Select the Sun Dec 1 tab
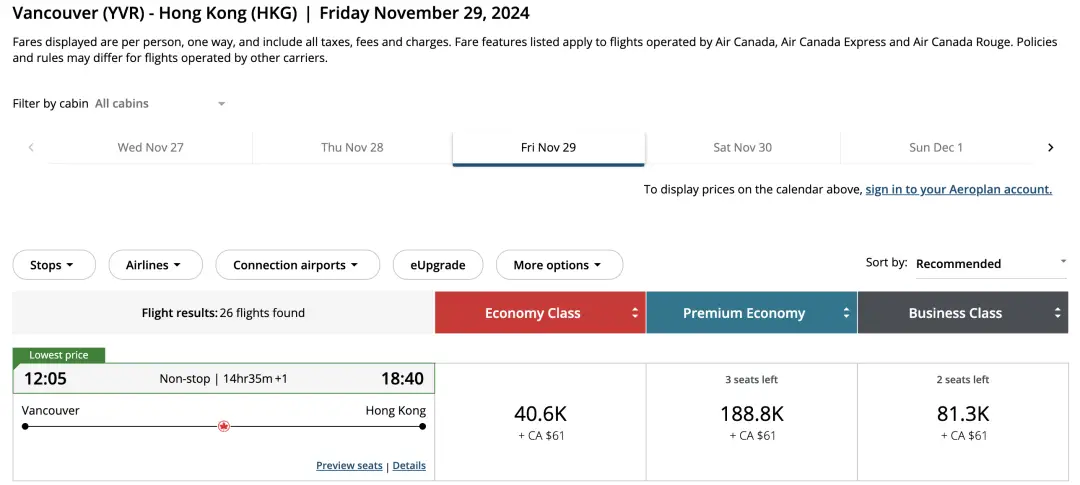The height and width of the screenshot is (485, 1080). (935, 148)
